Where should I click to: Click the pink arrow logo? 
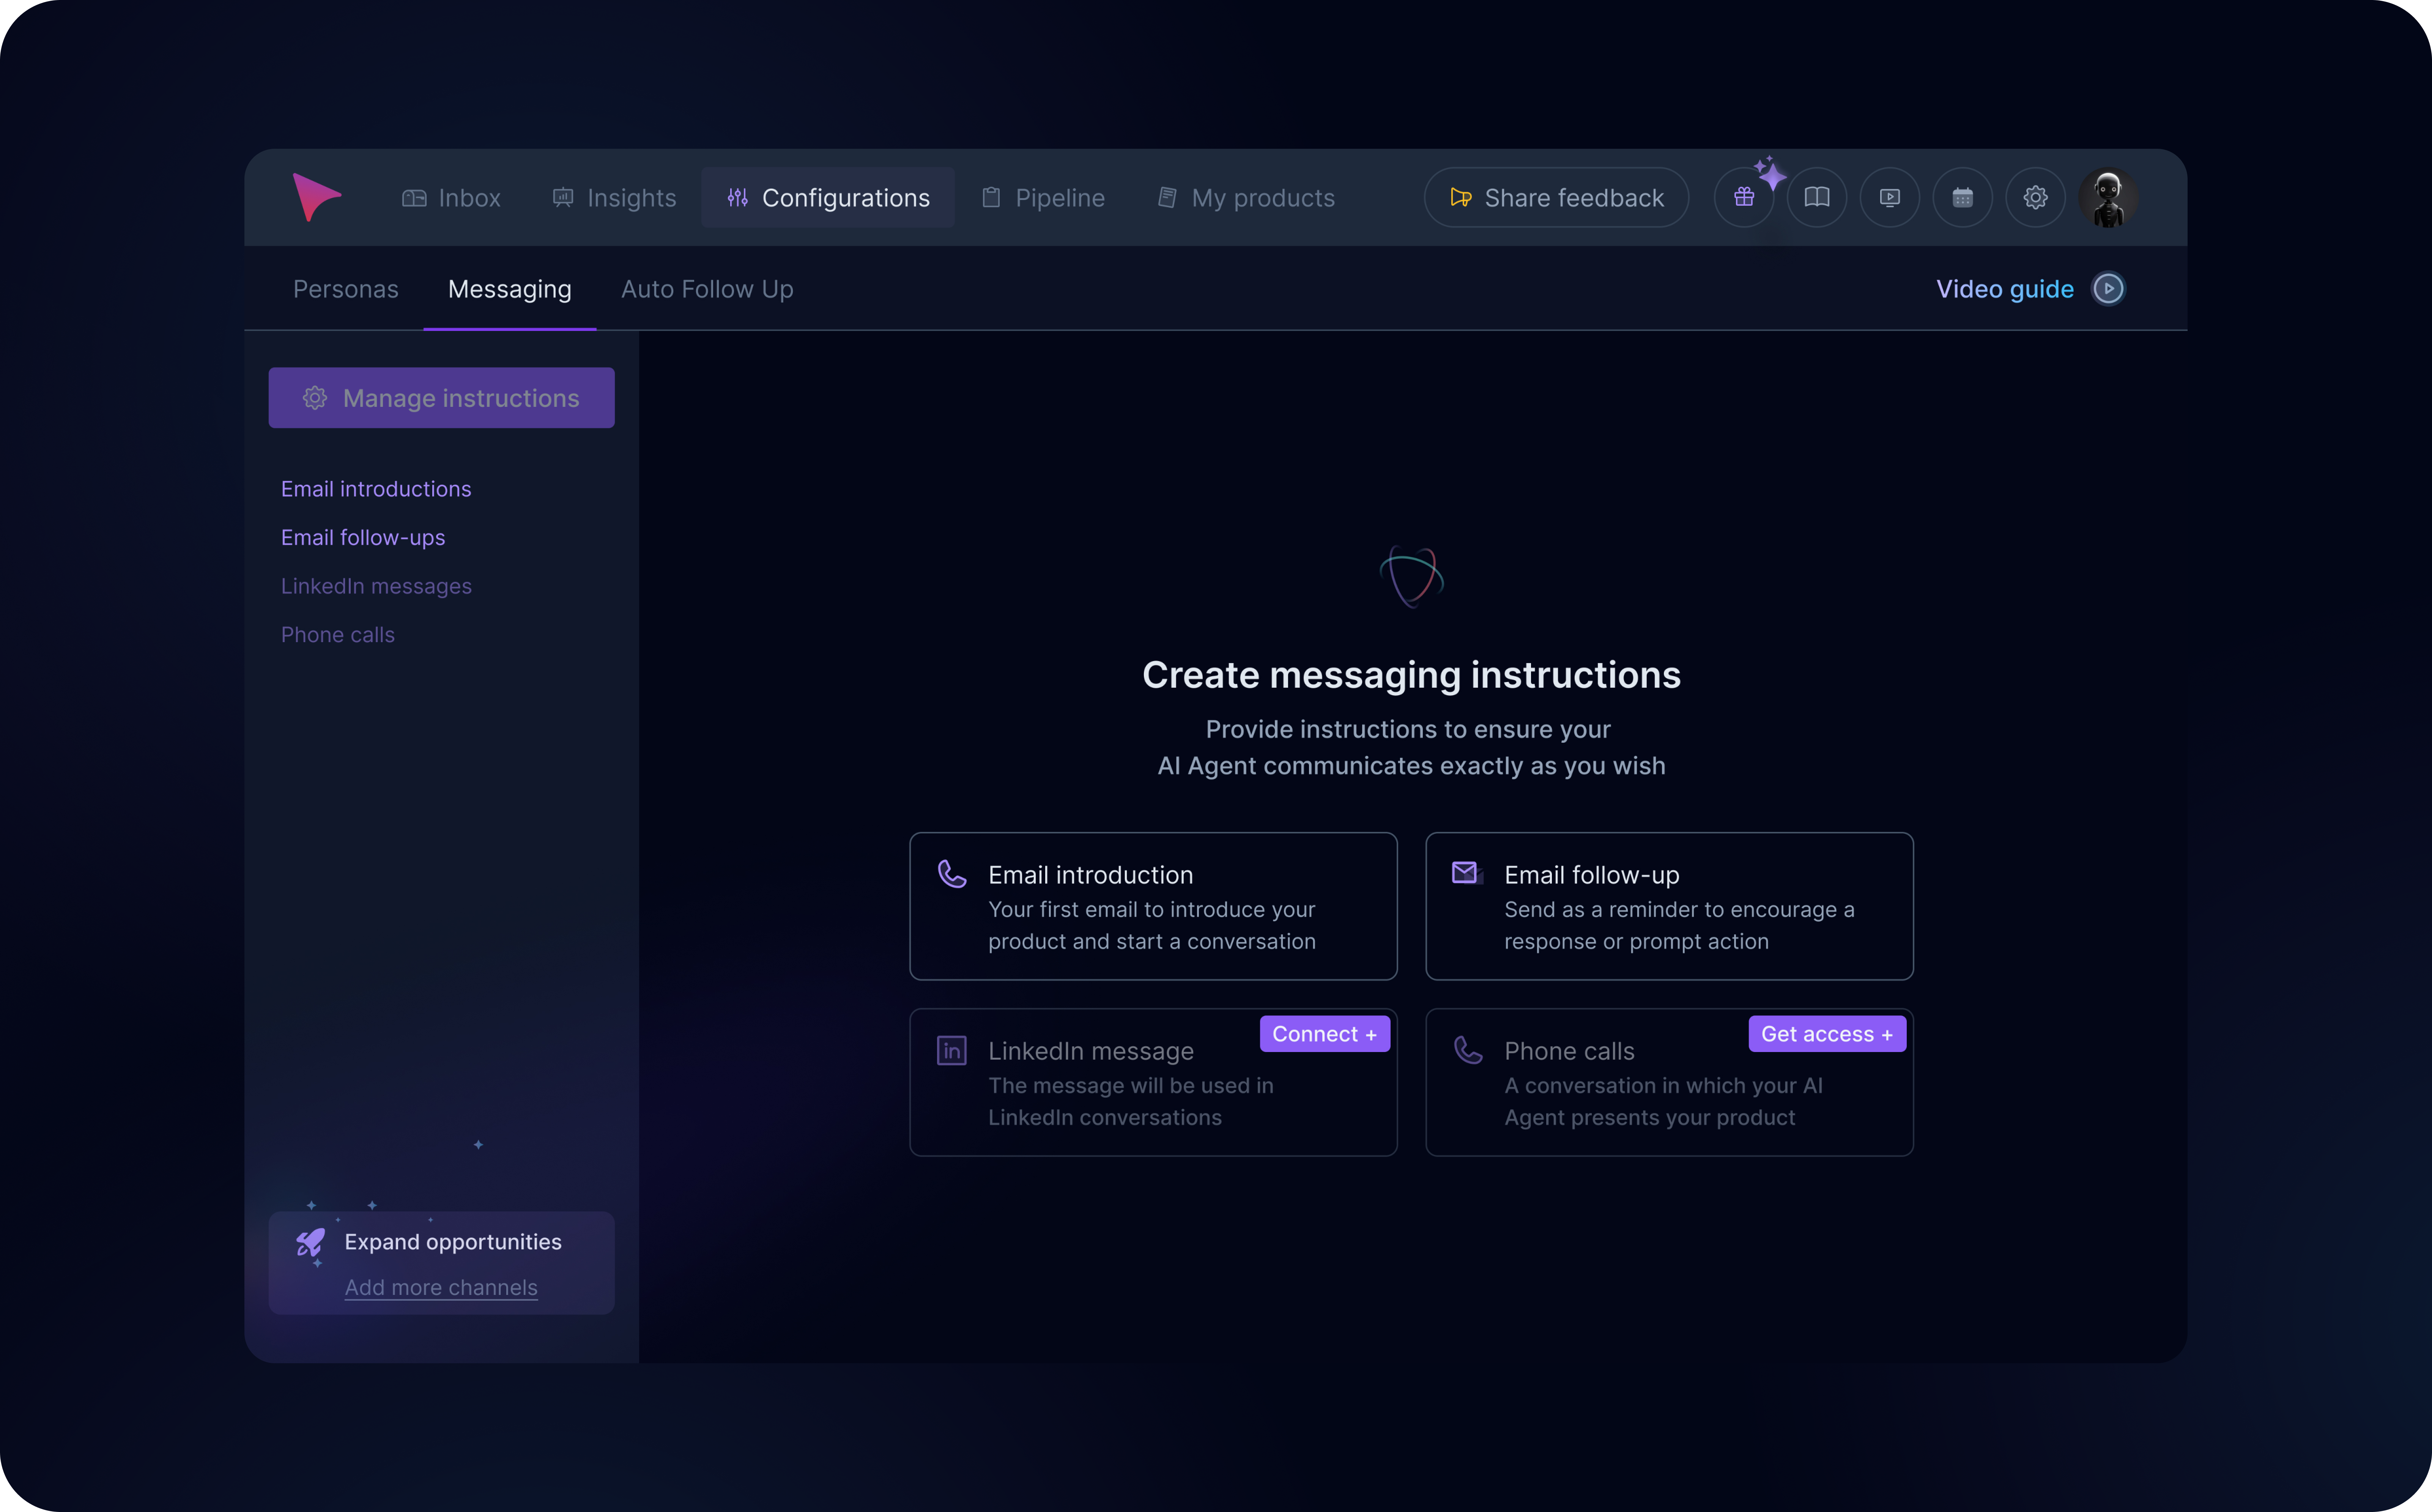point(317,197)
